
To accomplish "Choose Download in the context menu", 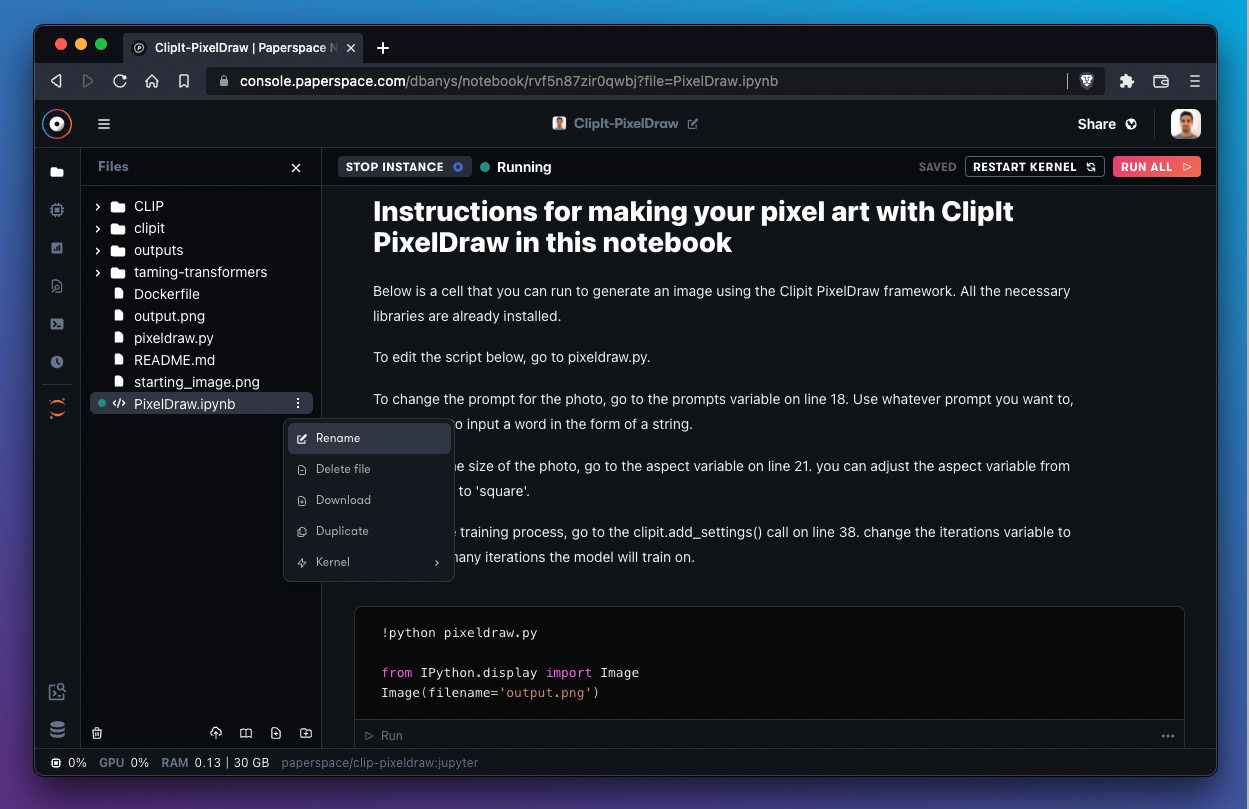I will pos(369,500).
